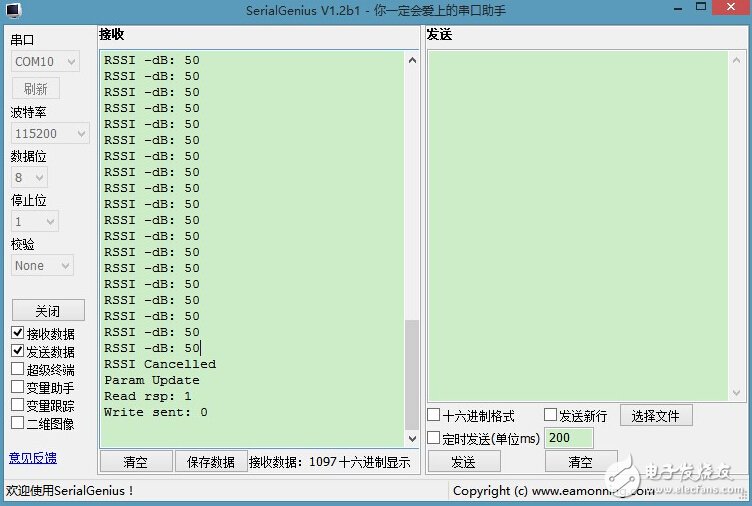Screen dimensions: 752x506
Task: Enable the 变量助手 checkbox
Action: 17,387
